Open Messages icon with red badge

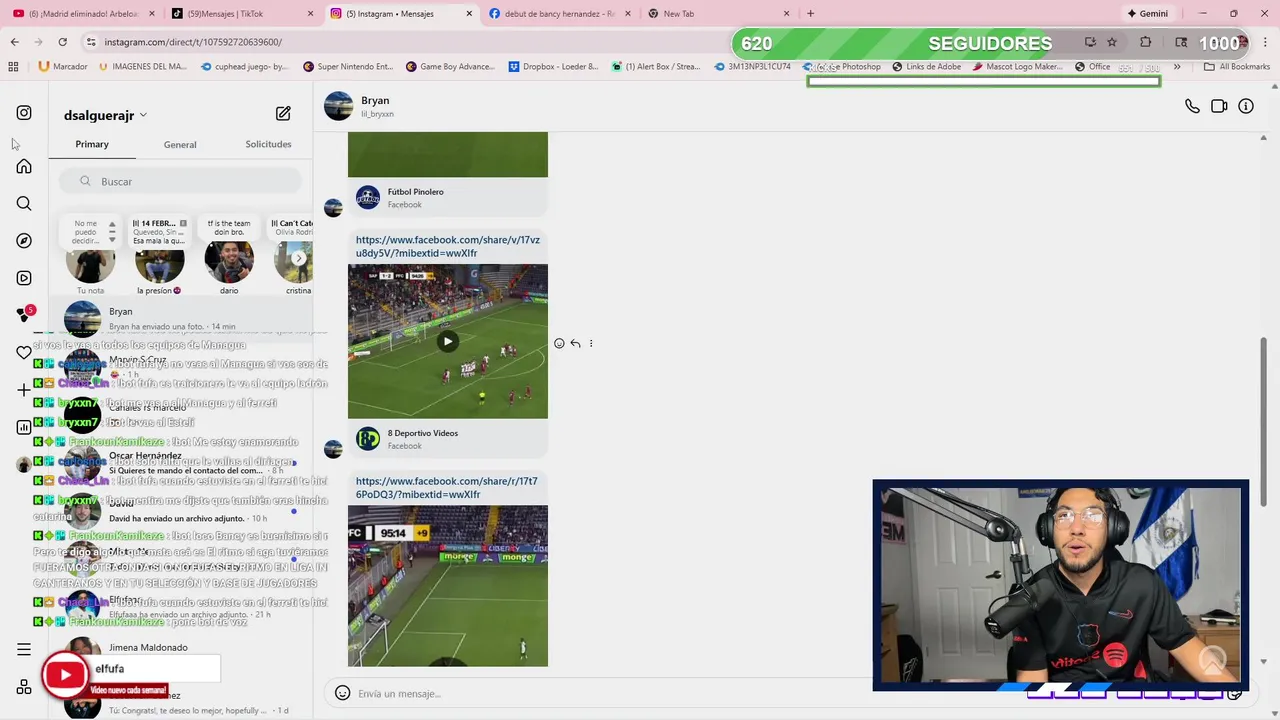coord(25,314)
